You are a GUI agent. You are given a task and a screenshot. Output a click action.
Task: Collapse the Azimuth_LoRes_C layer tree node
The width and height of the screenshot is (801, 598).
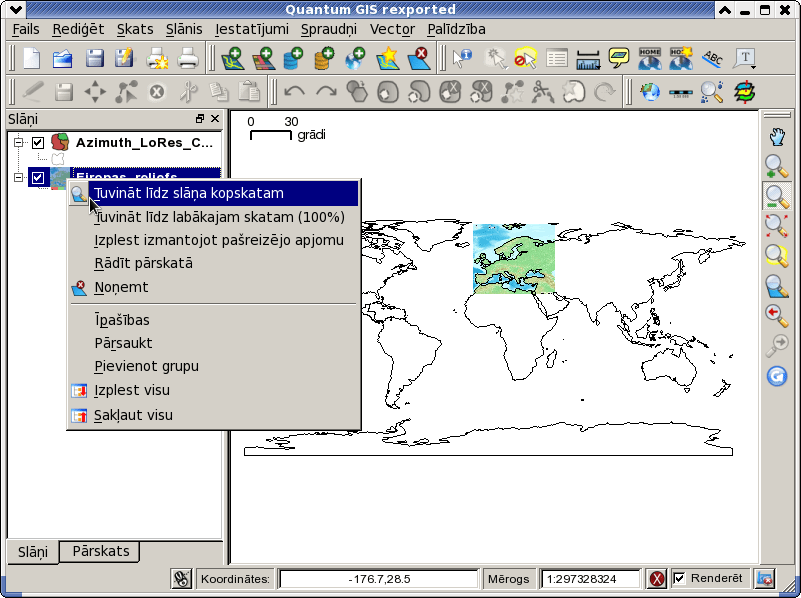19,142
